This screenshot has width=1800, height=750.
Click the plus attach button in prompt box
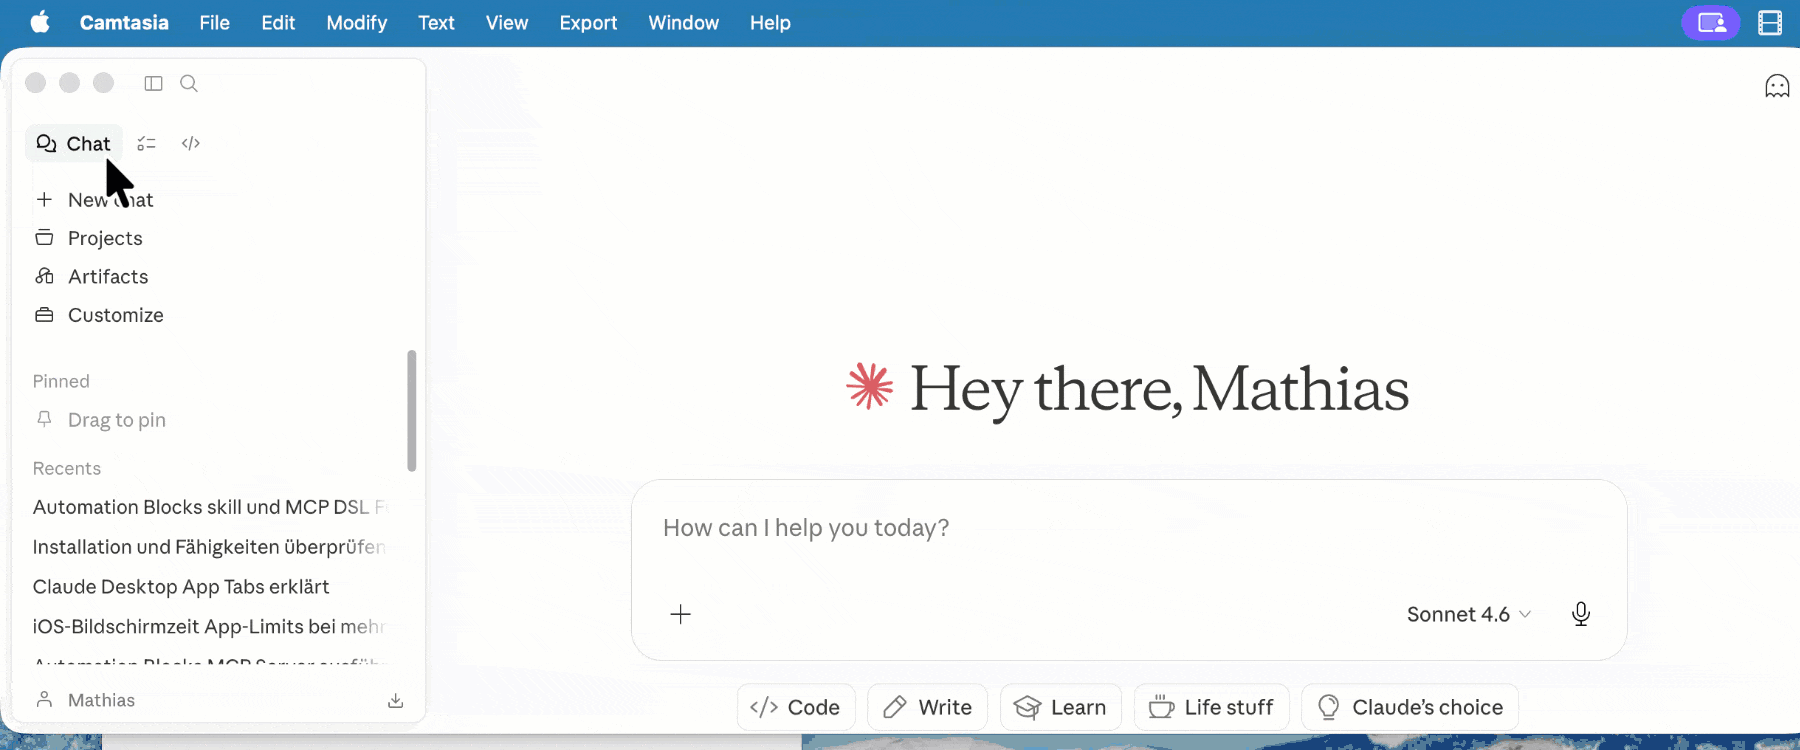680,614
